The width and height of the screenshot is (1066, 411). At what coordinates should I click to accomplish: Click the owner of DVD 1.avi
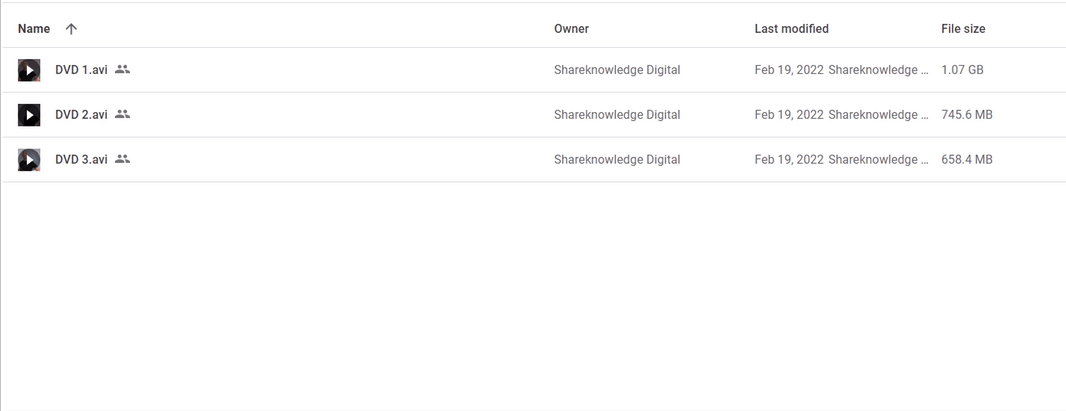617,70
